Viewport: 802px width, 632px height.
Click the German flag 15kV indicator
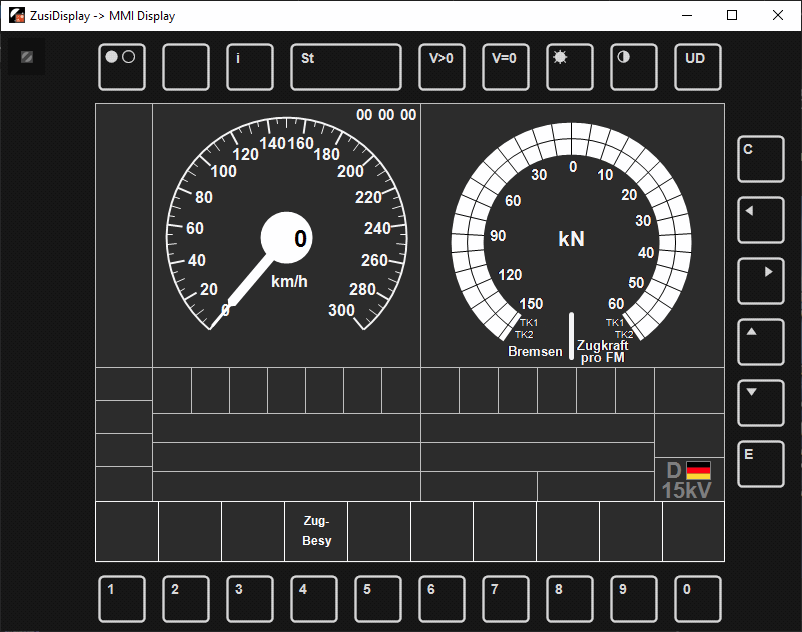(x=688, y=480)
